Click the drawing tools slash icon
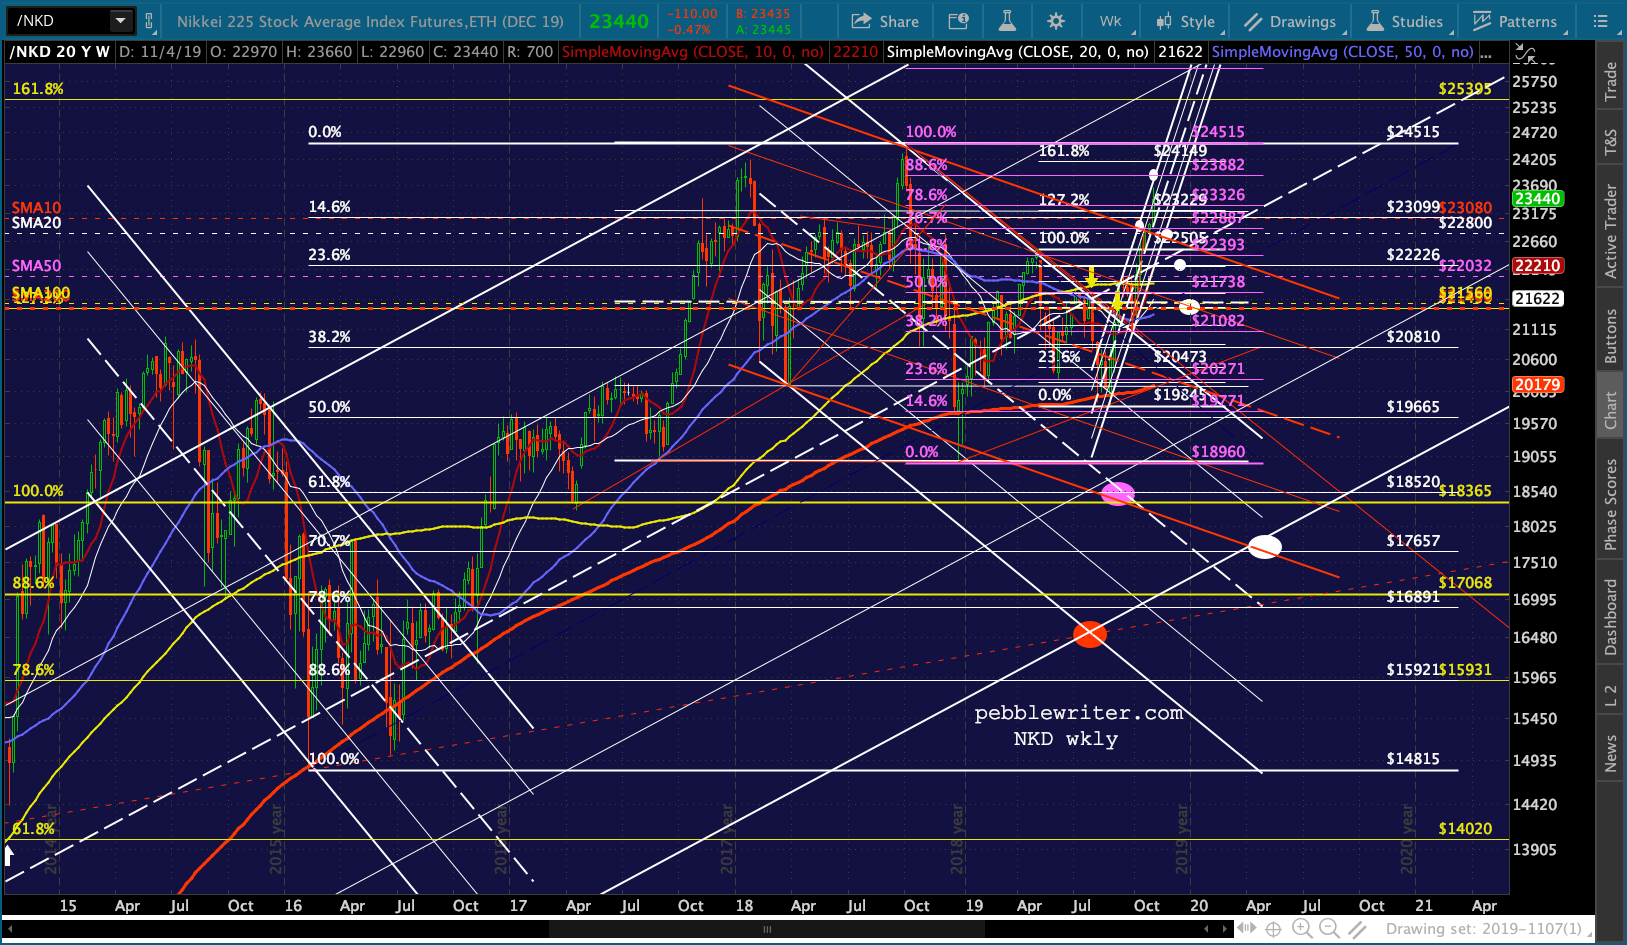Screen dimensions: 1627x945 [1356, 929]
